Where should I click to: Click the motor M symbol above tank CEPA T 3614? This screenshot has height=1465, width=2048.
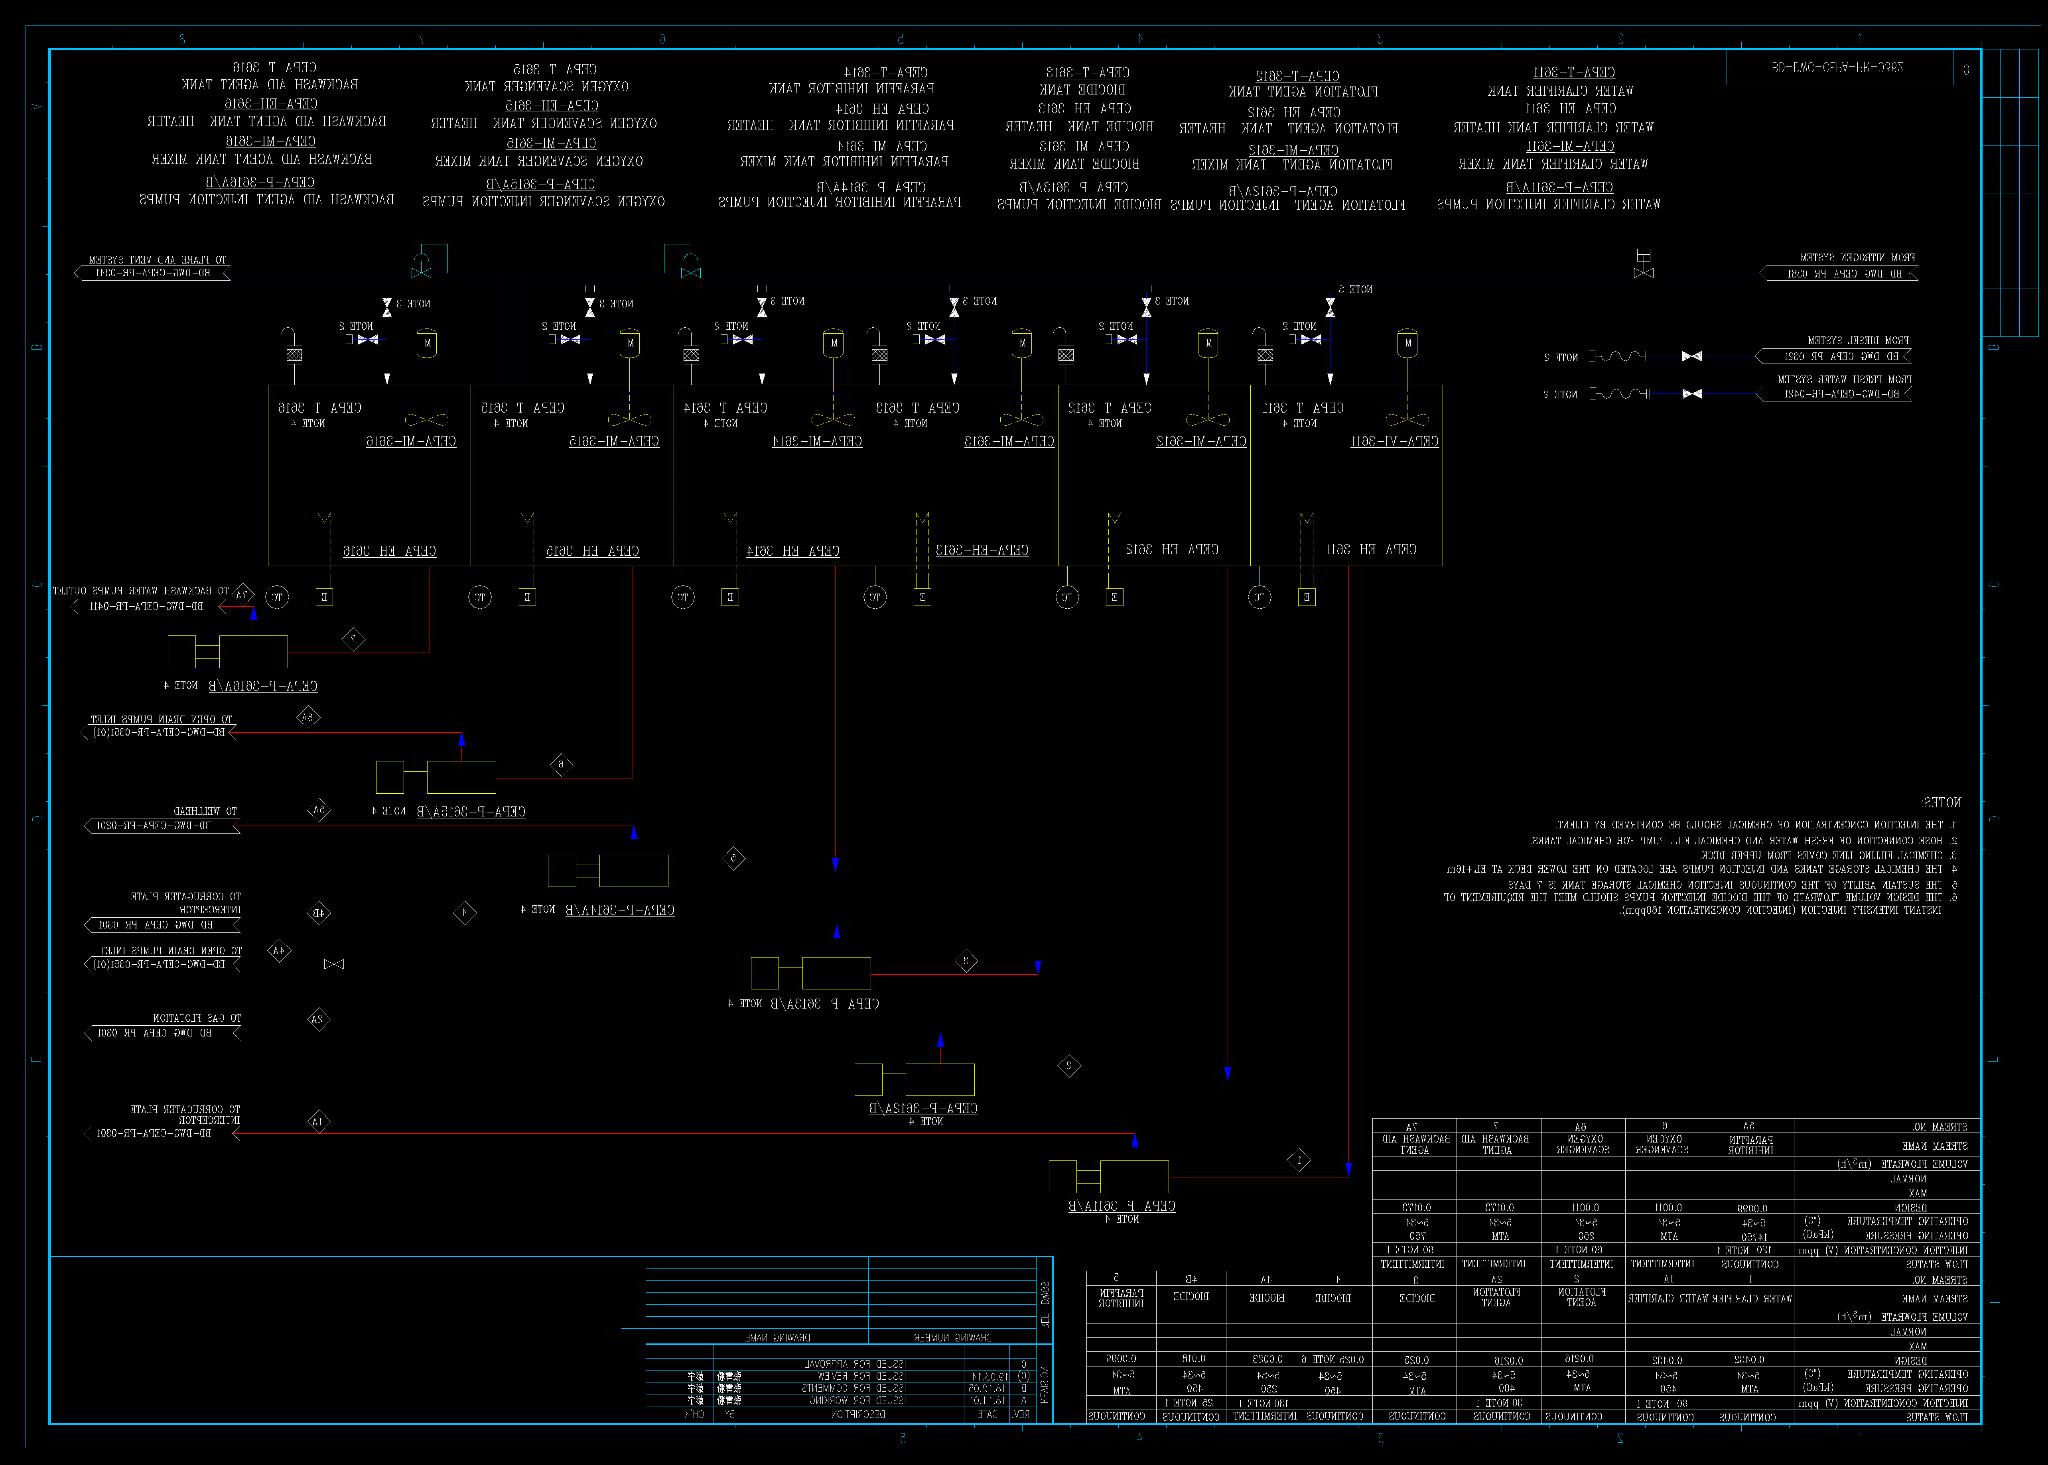click(x=832, y=343)
